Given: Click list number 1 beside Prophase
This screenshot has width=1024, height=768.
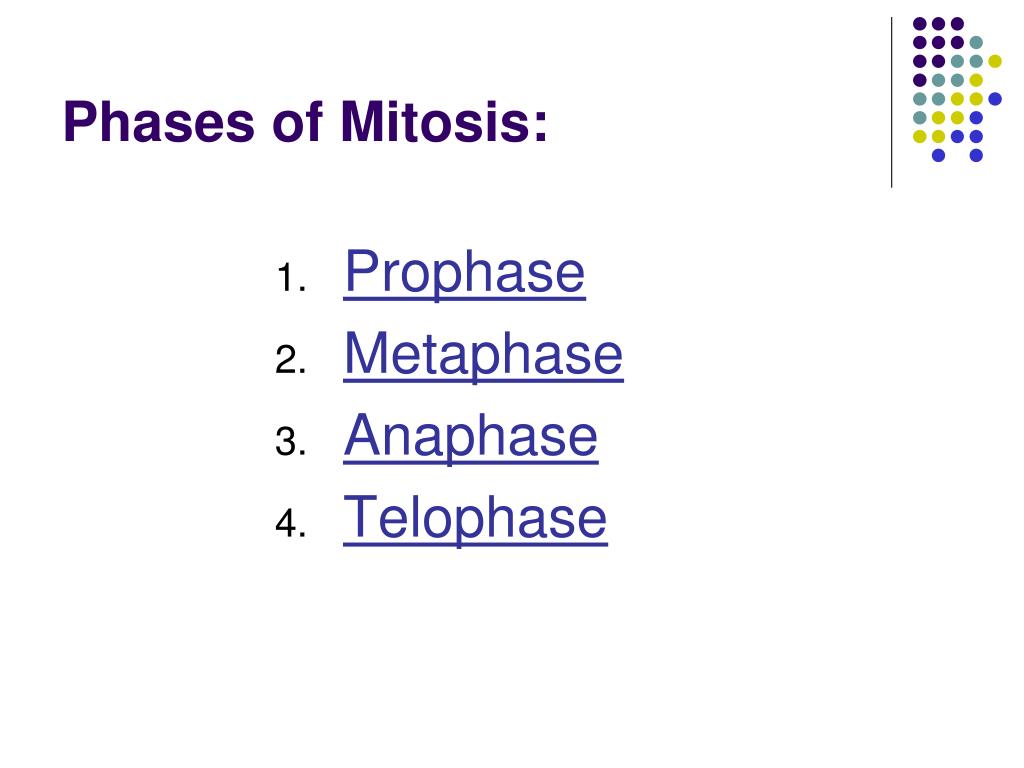Looking at the screenshot, I should [x=291, y=279].
